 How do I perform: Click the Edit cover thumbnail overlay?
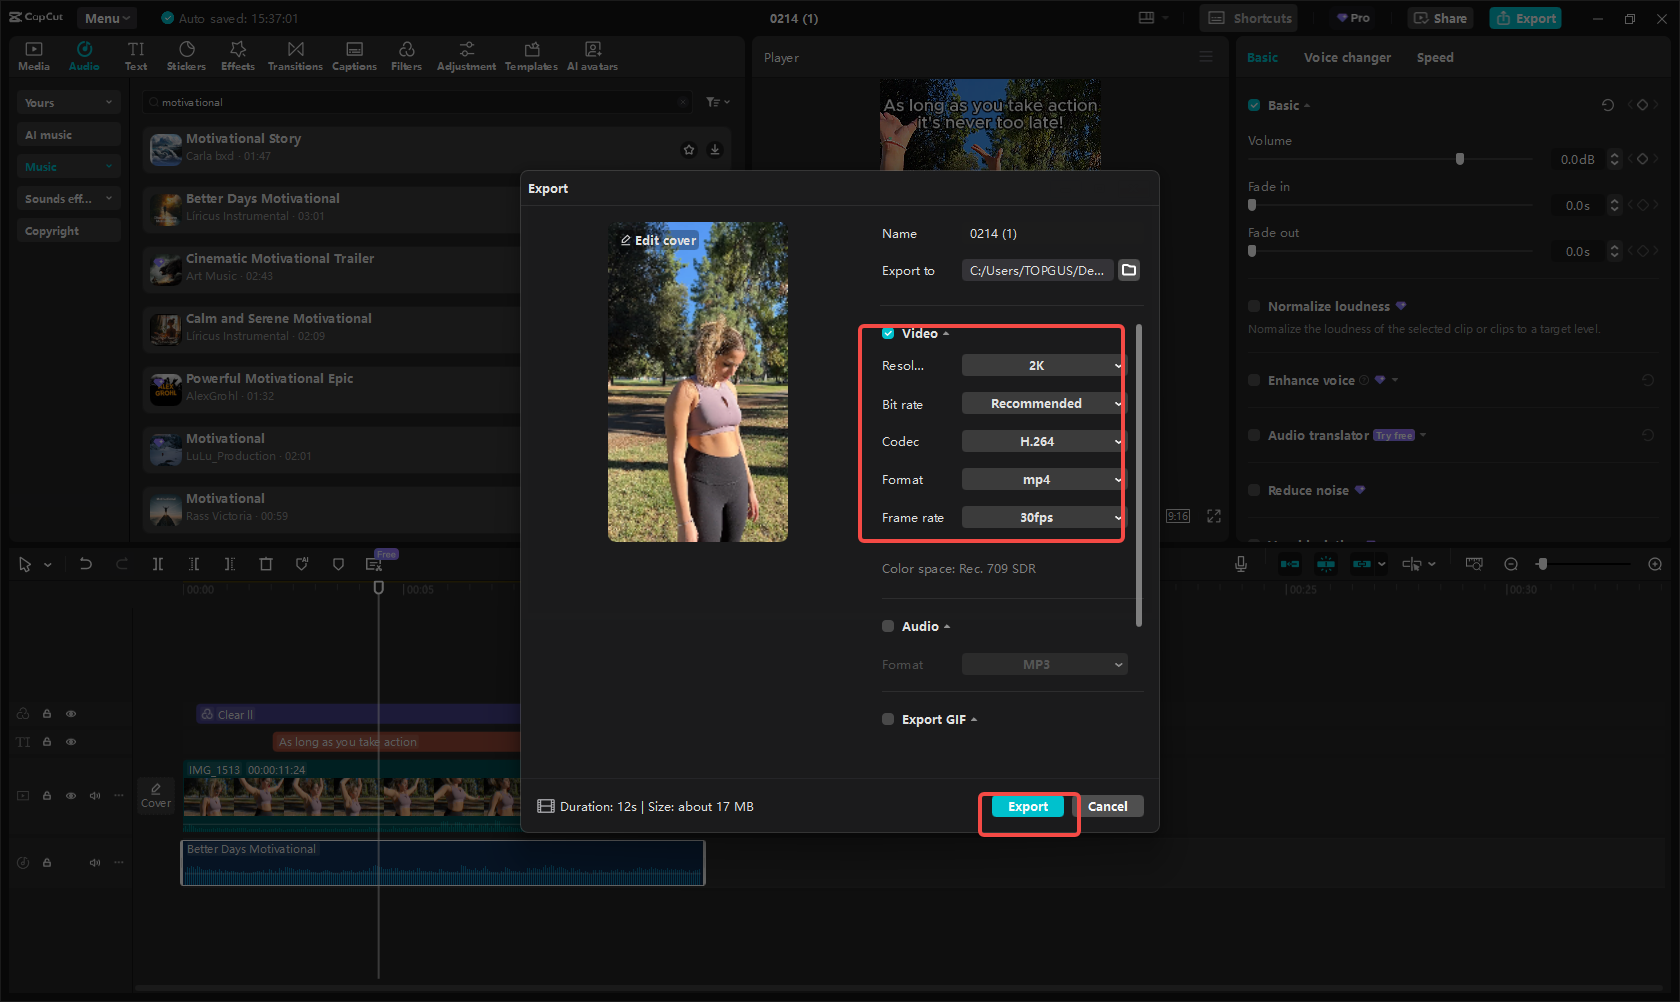pos(659,240)
